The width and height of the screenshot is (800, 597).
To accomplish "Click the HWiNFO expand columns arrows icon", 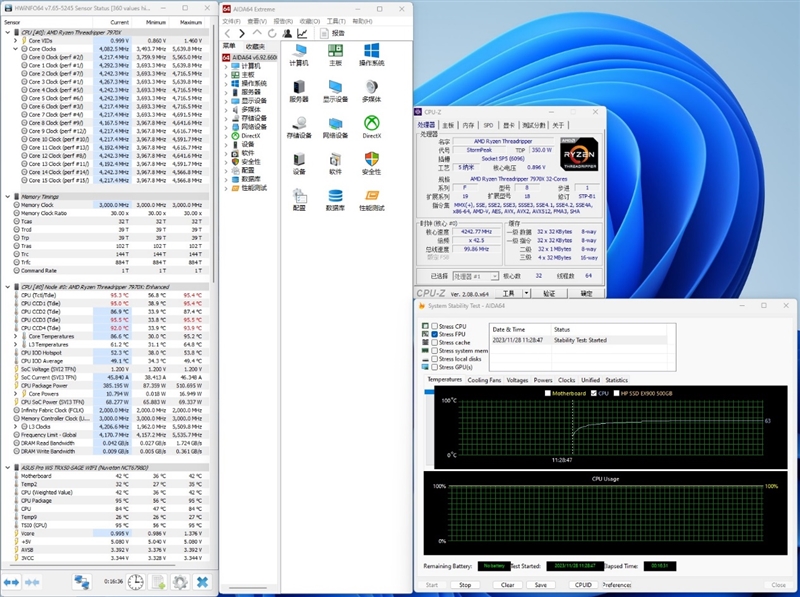I will 11,582.
